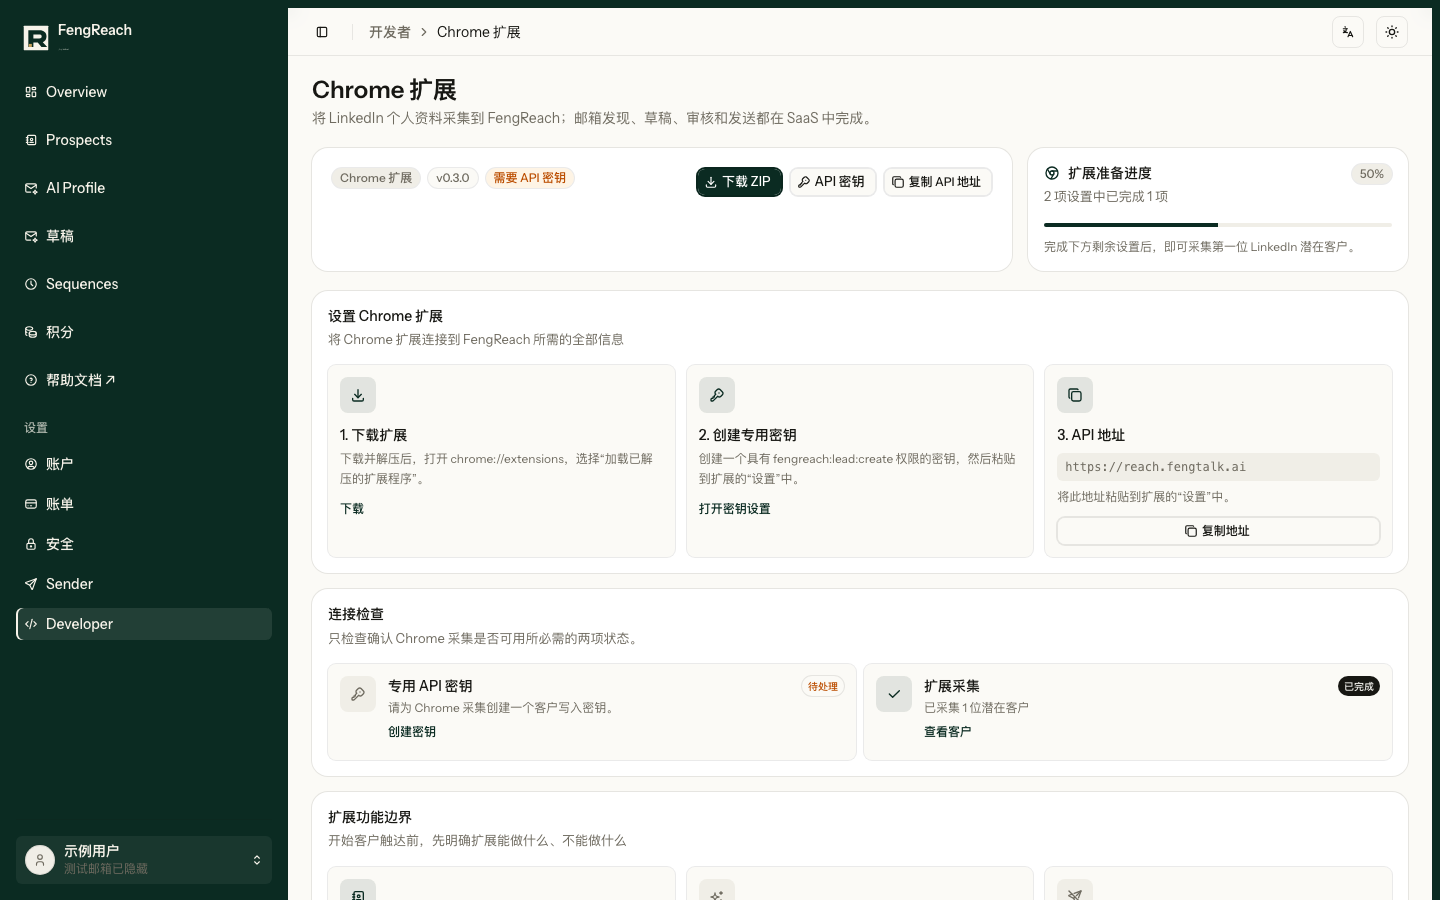1440x900 pixels.
Task: Toggle the sidebar panel icon
Action: coord(322,32)
